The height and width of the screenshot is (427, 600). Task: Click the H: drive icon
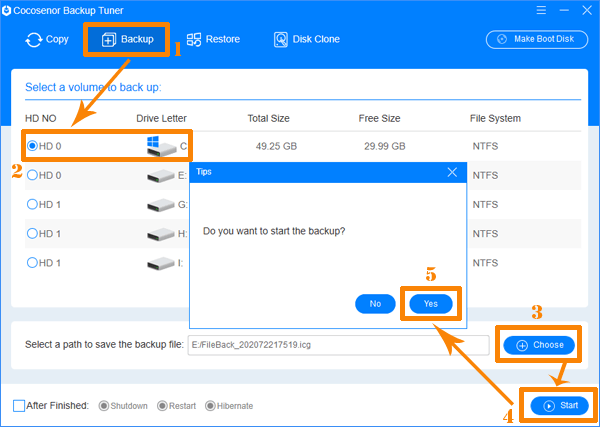click(x=161, y=234)
